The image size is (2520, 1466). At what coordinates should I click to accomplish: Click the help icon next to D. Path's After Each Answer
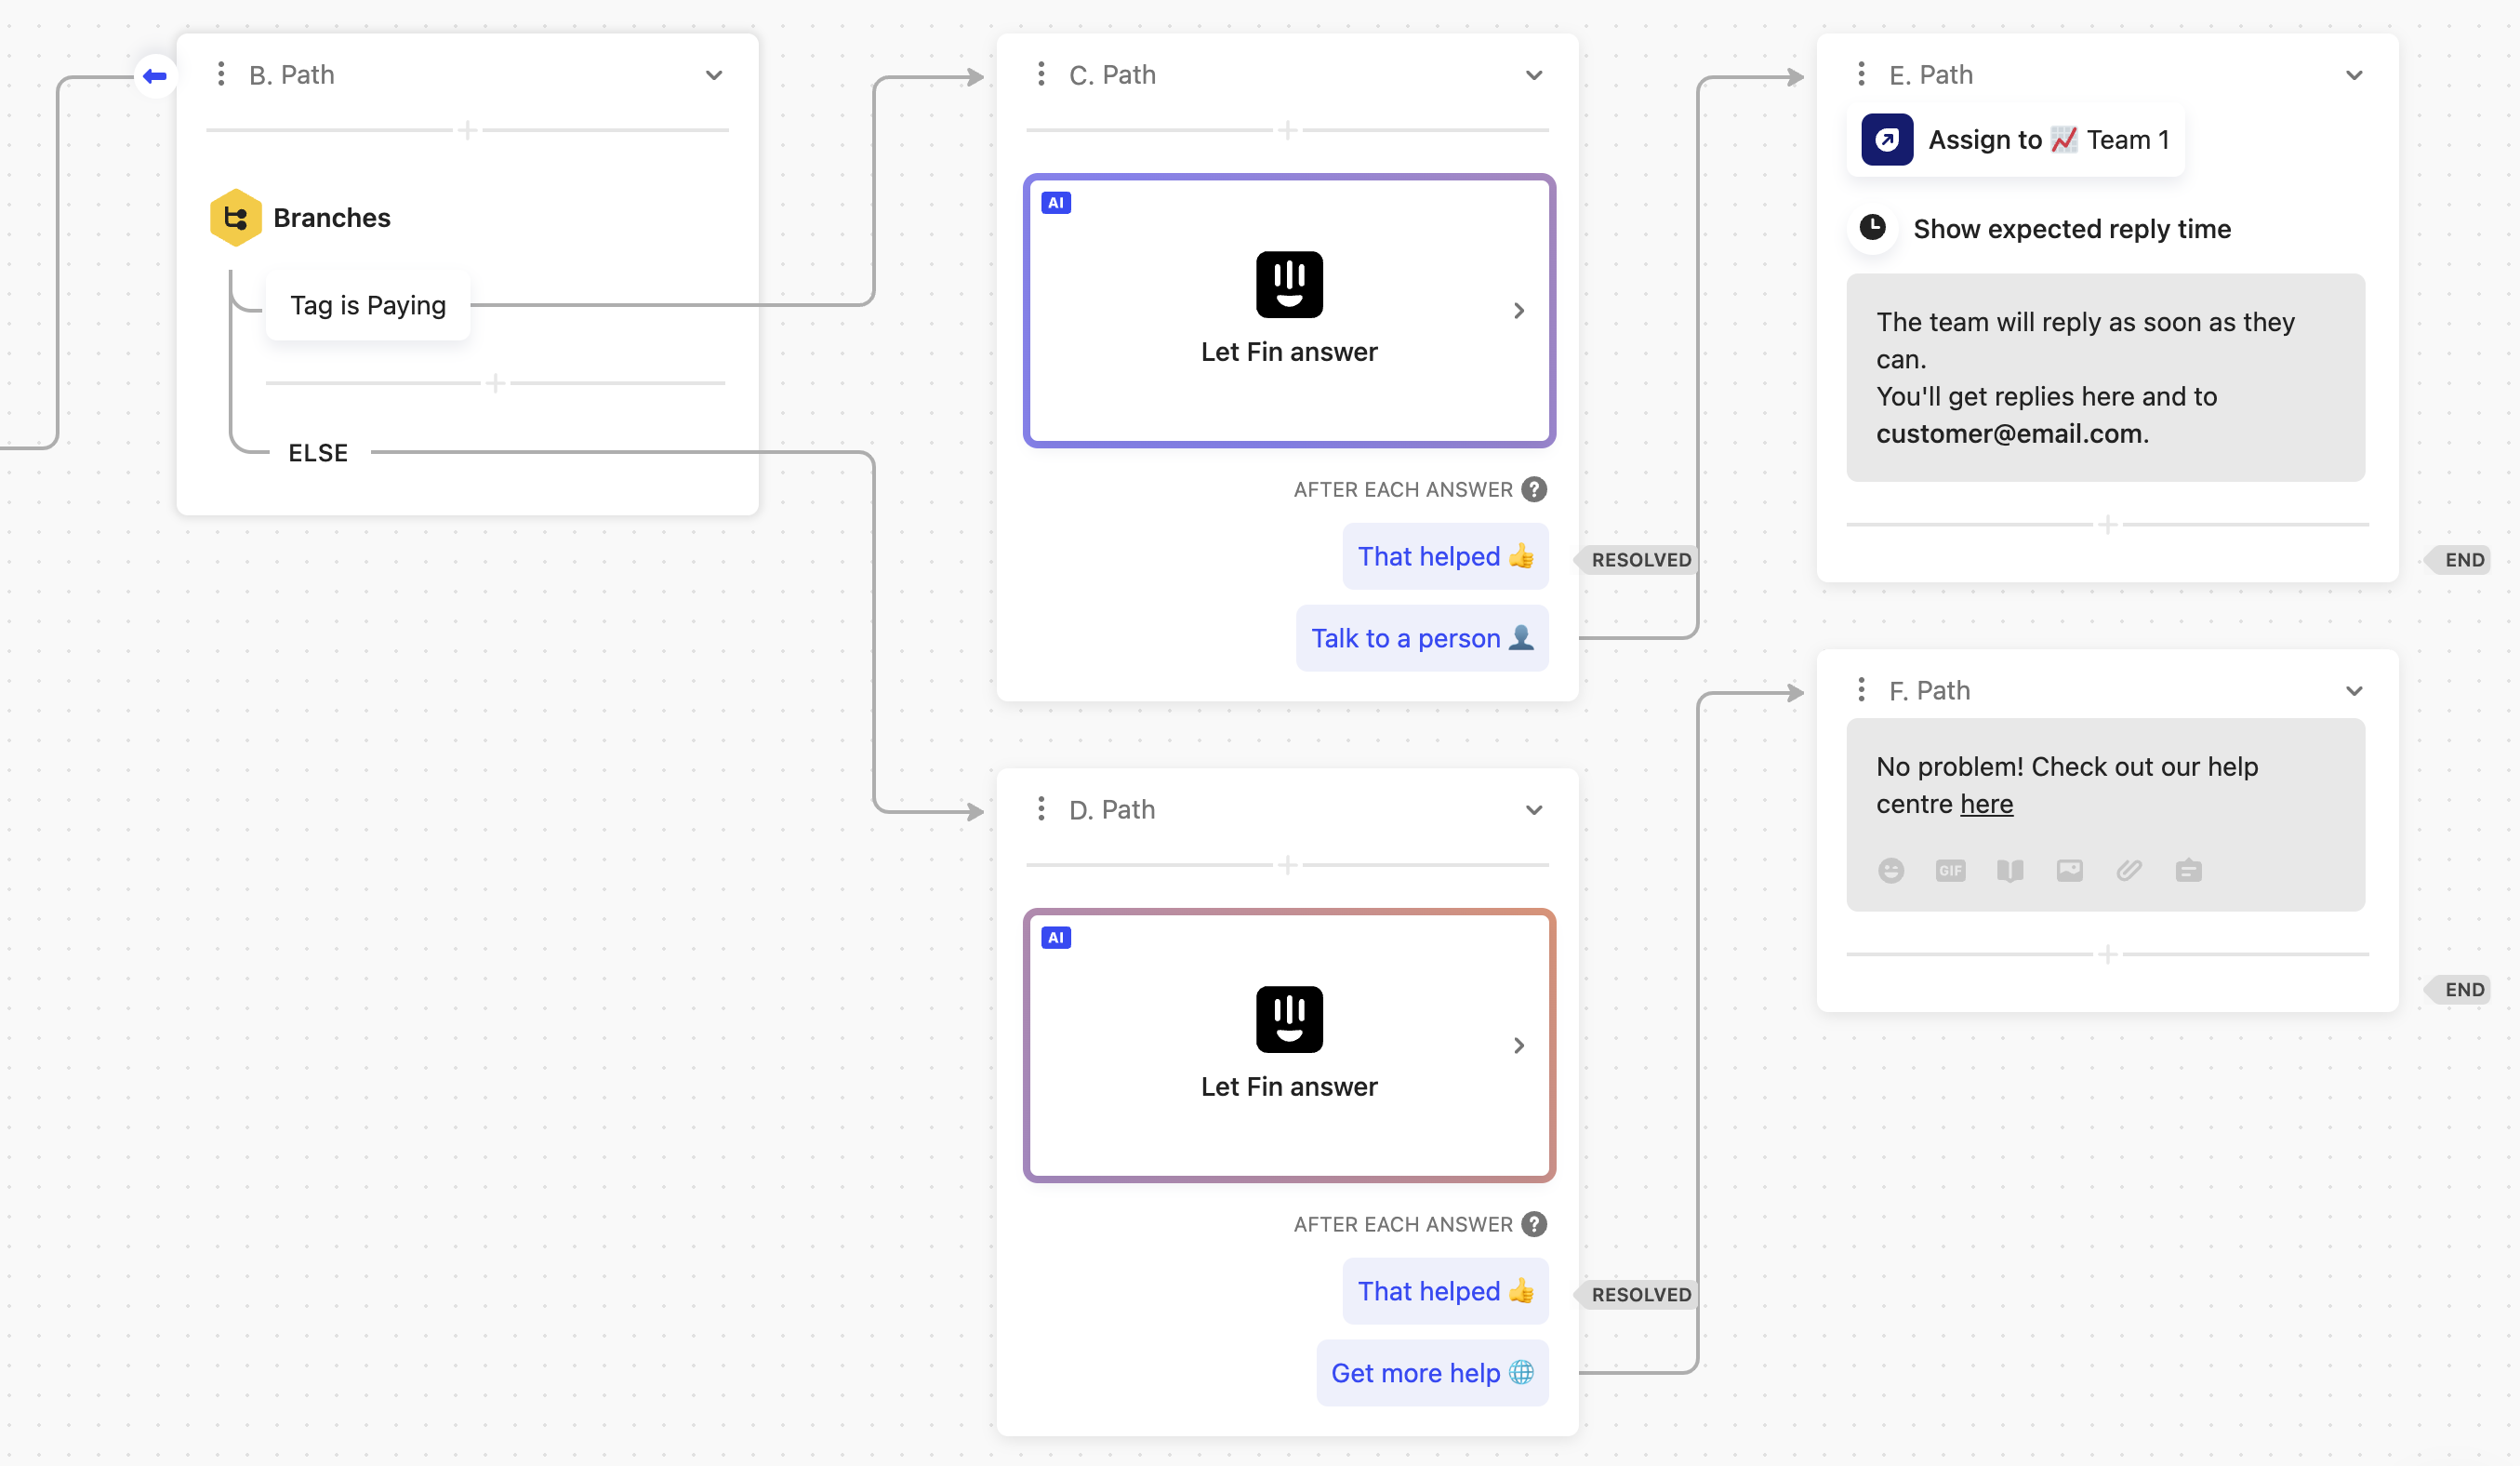tap(1534, 1224)
